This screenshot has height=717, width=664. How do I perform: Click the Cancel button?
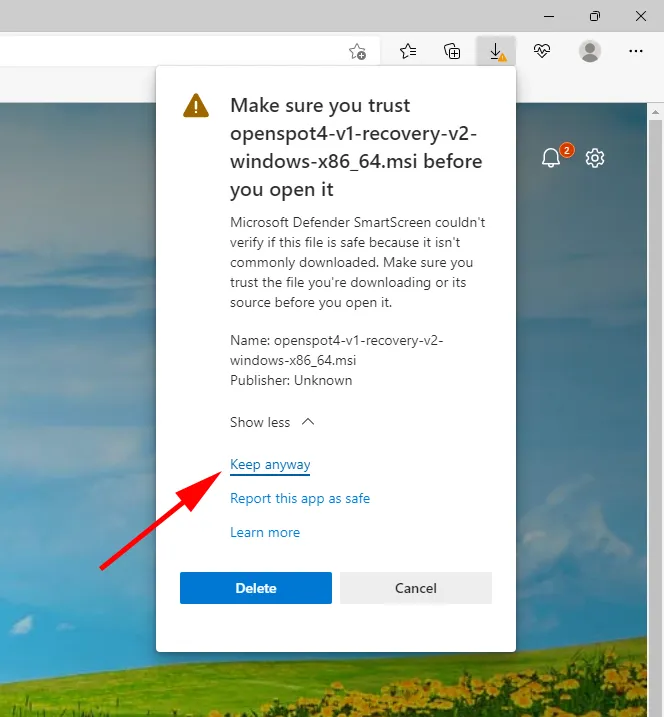click(x=416, y=588)
